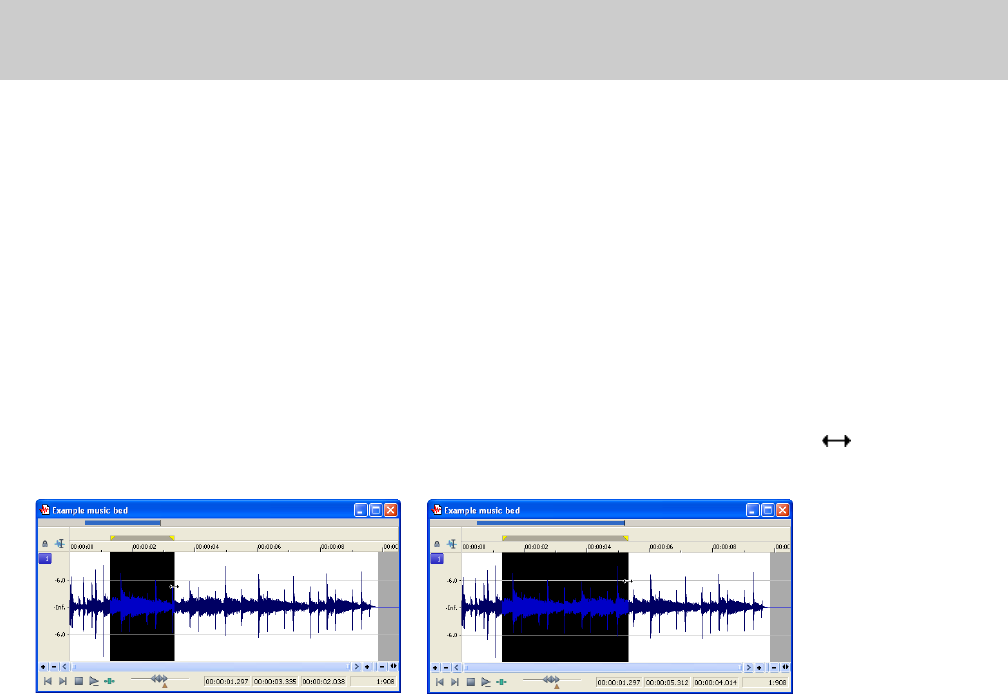Image resolution: width=1008 pixels, height=694 pixels.
Task: Click the selection length field 00:00:04.014
Action: 716,682
